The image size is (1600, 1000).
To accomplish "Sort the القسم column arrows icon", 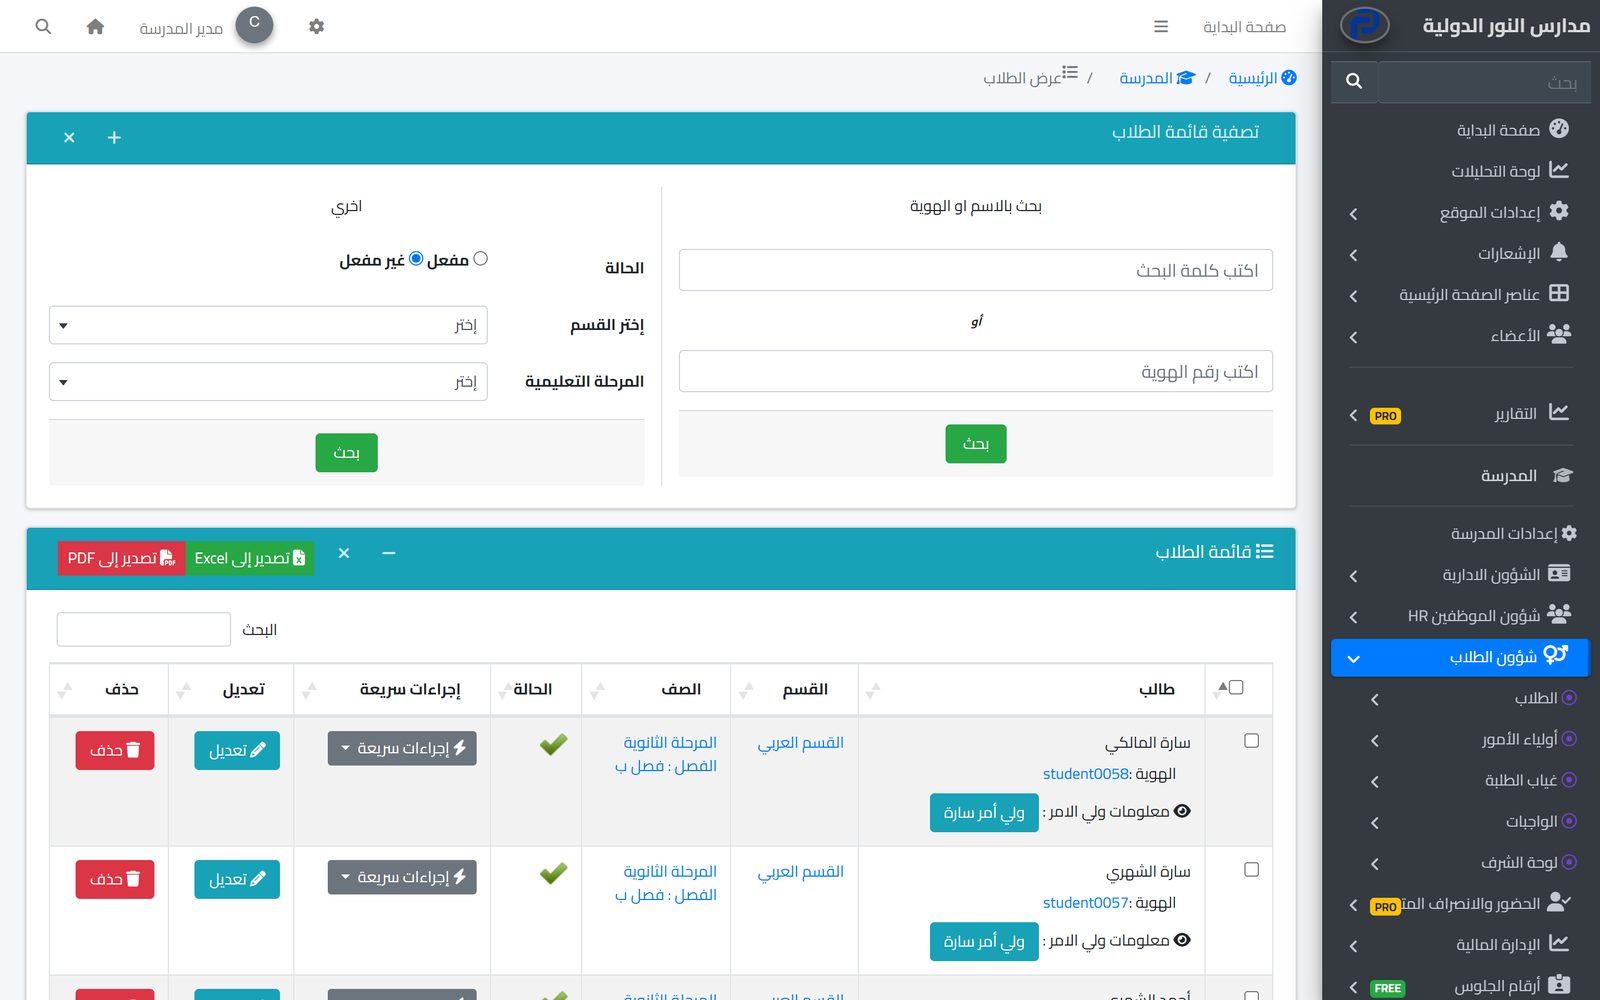I will [x=746, y=690].
